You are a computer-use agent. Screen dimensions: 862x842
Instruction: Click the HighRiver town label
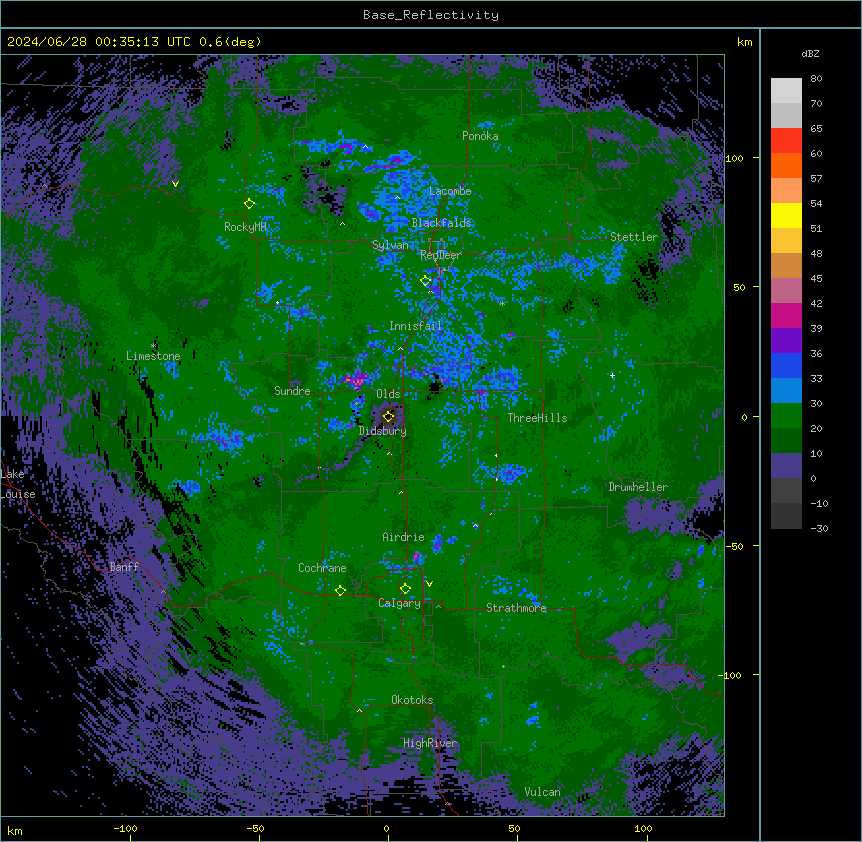(x=430, y=743)
